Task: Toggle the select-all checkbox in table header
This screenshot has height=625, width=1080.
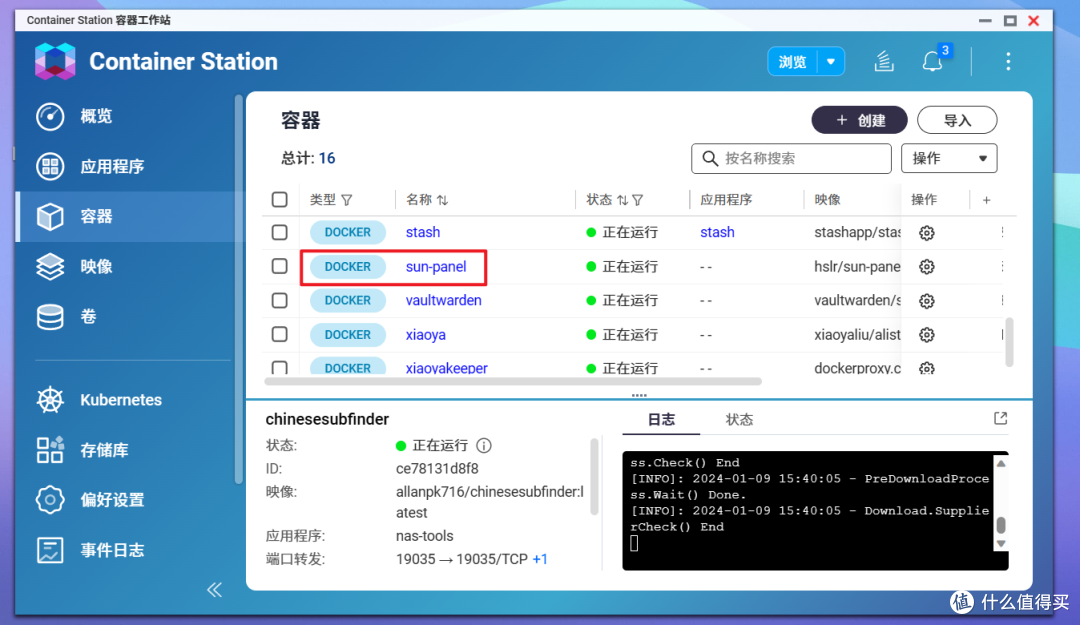Action: pyautogui.click(x=279, y=200)
